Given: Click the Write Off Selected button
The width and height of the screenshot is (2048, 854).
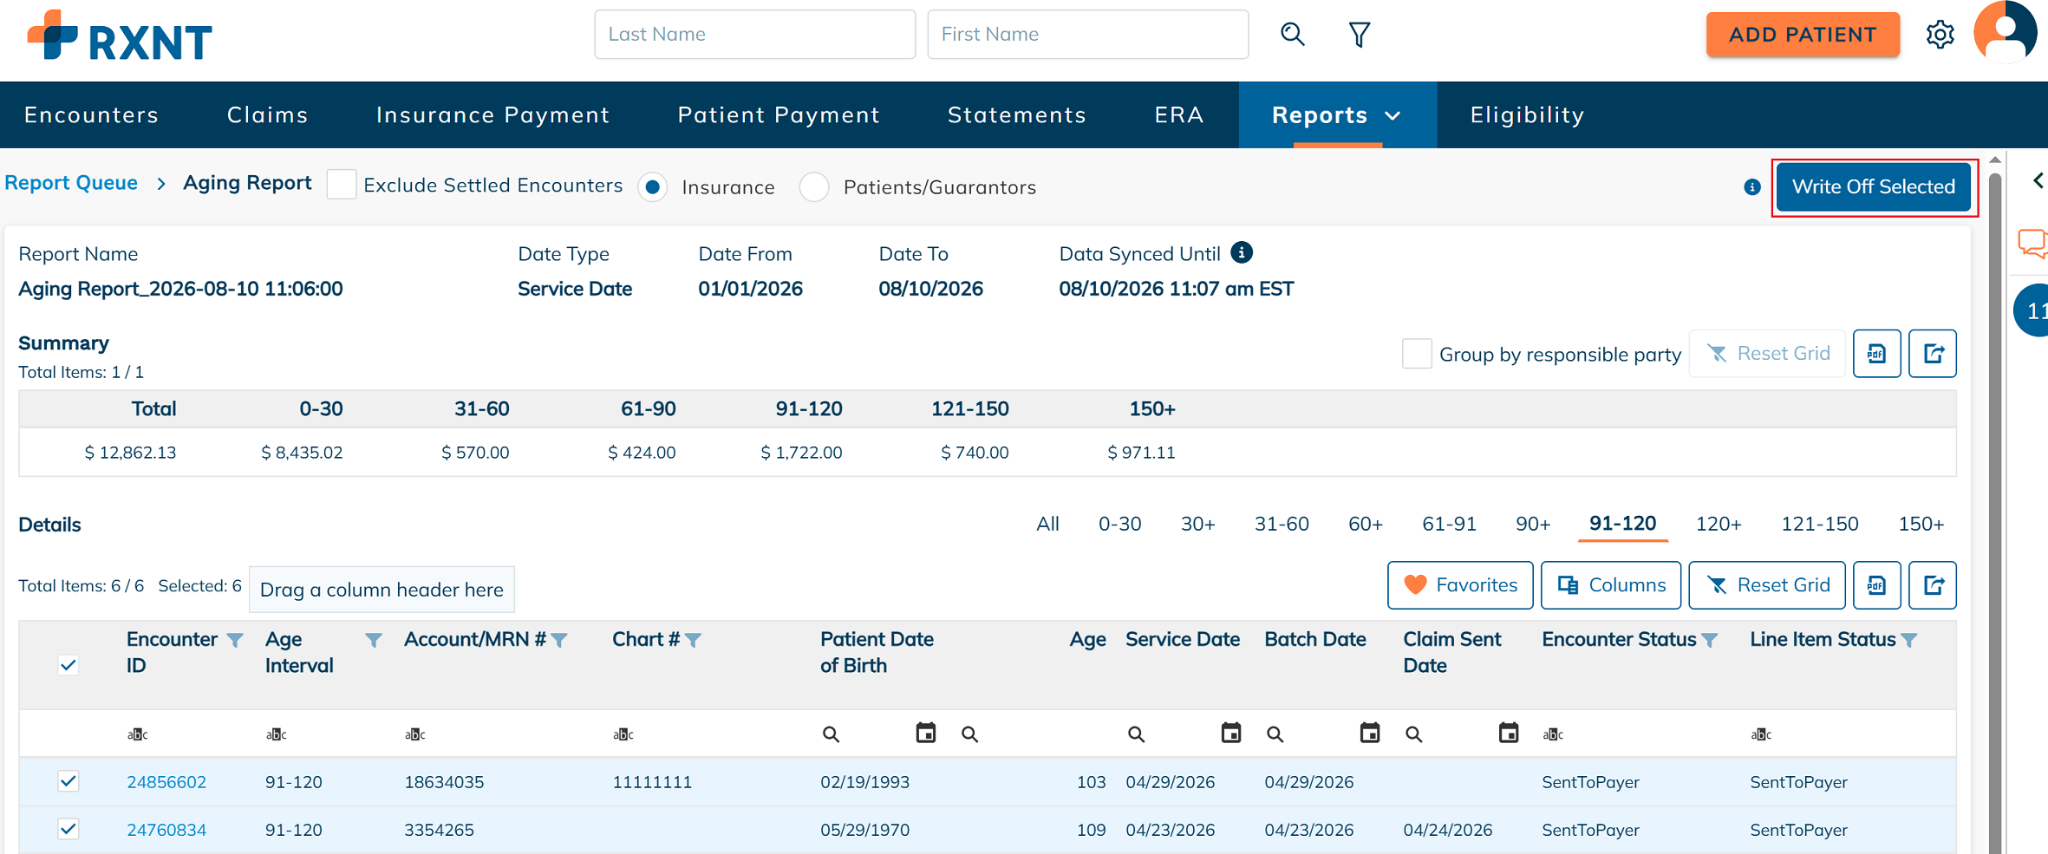Looking at the screenshot, I should (1873, 187).
